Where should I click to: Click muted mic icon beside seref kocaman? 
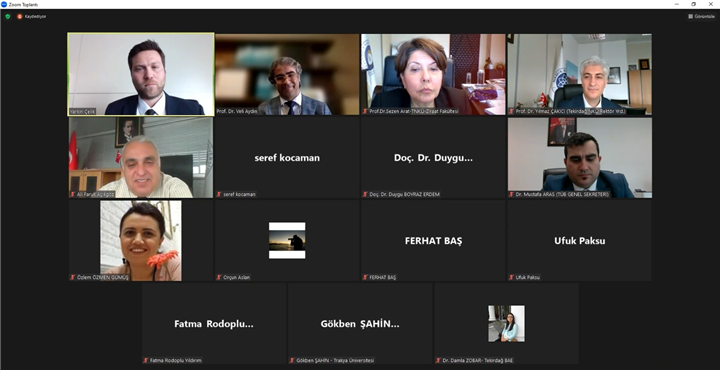219,194
